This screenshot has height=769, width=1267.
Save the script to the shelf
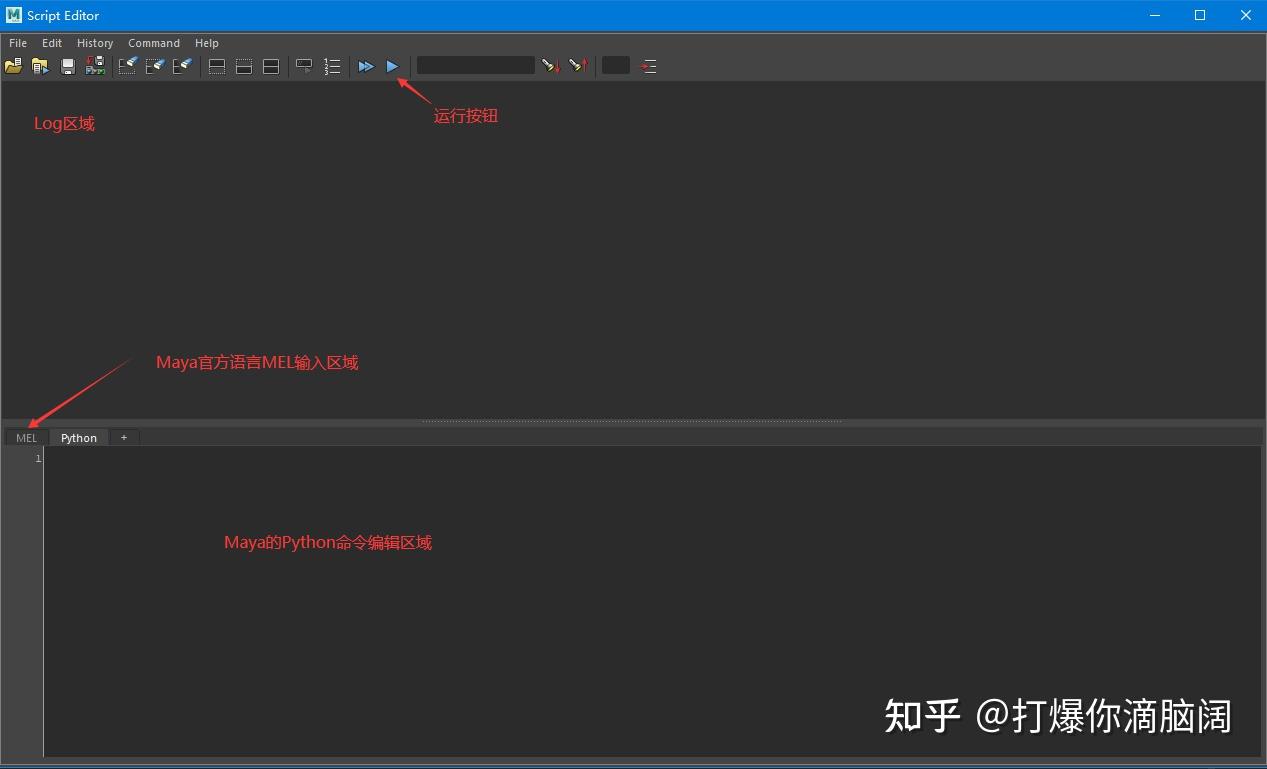point(95,65)
